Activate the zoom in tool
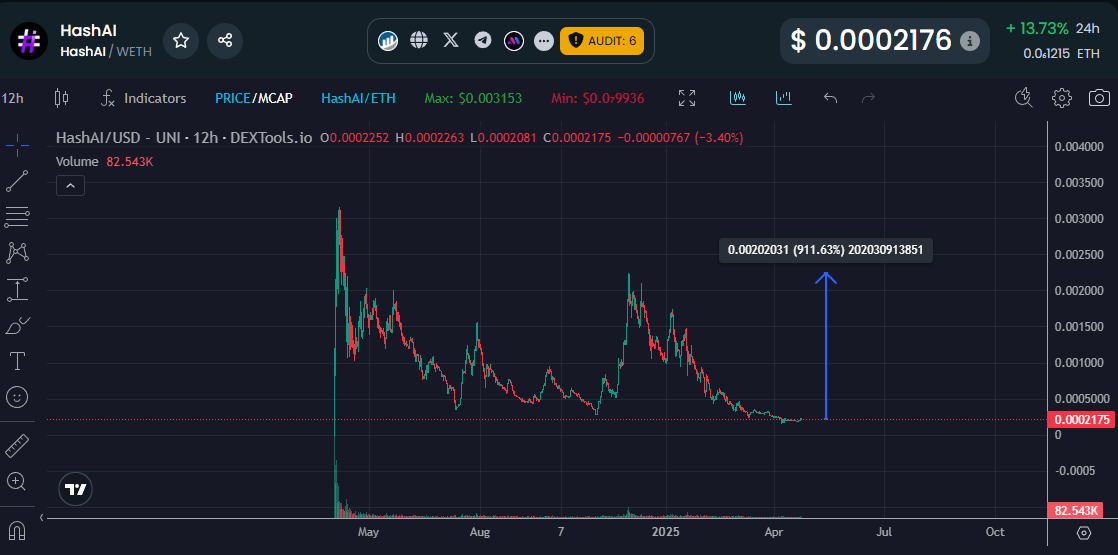Viewport: 1118px width, 555px height. pyautogui.click(x=17, y=481)
